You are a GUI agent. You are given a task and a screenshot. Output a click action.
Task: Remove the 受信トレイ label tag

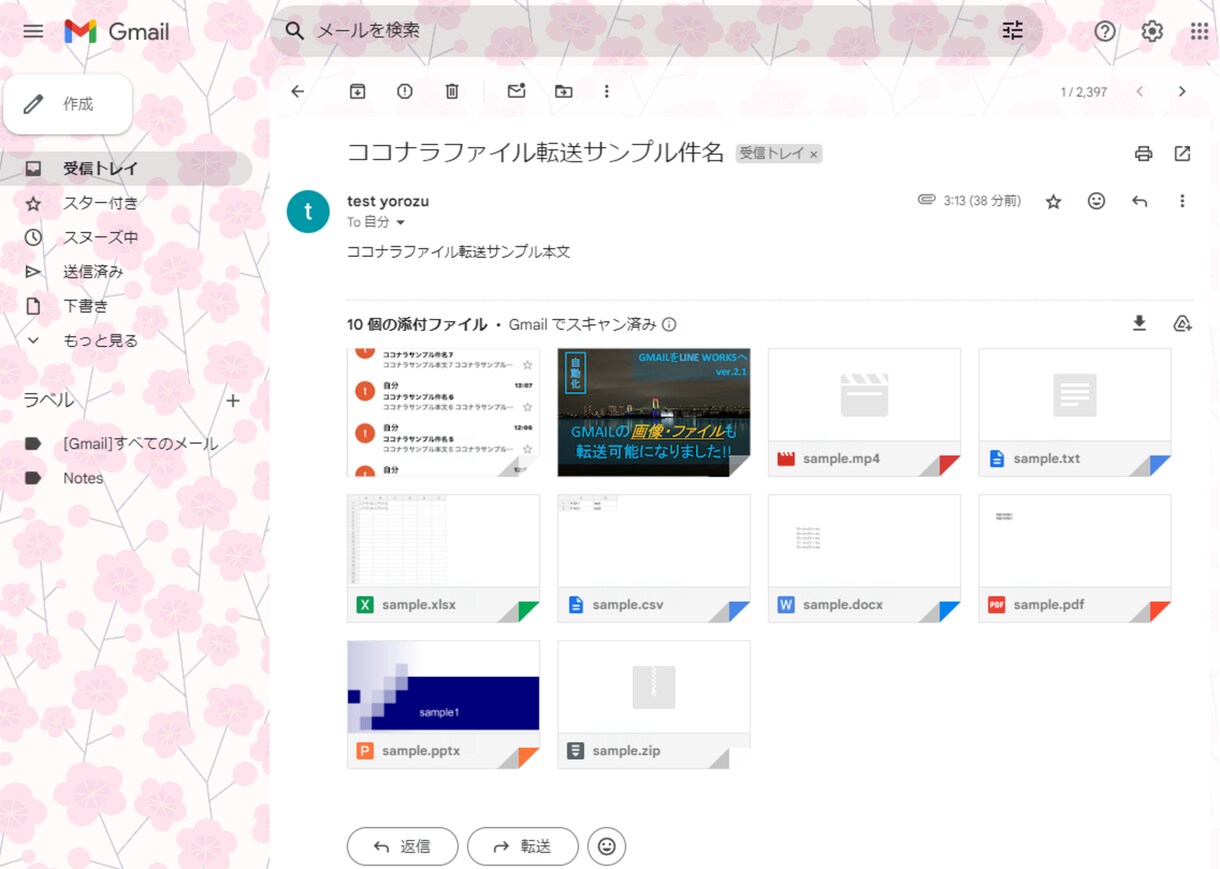coord(814,154)
